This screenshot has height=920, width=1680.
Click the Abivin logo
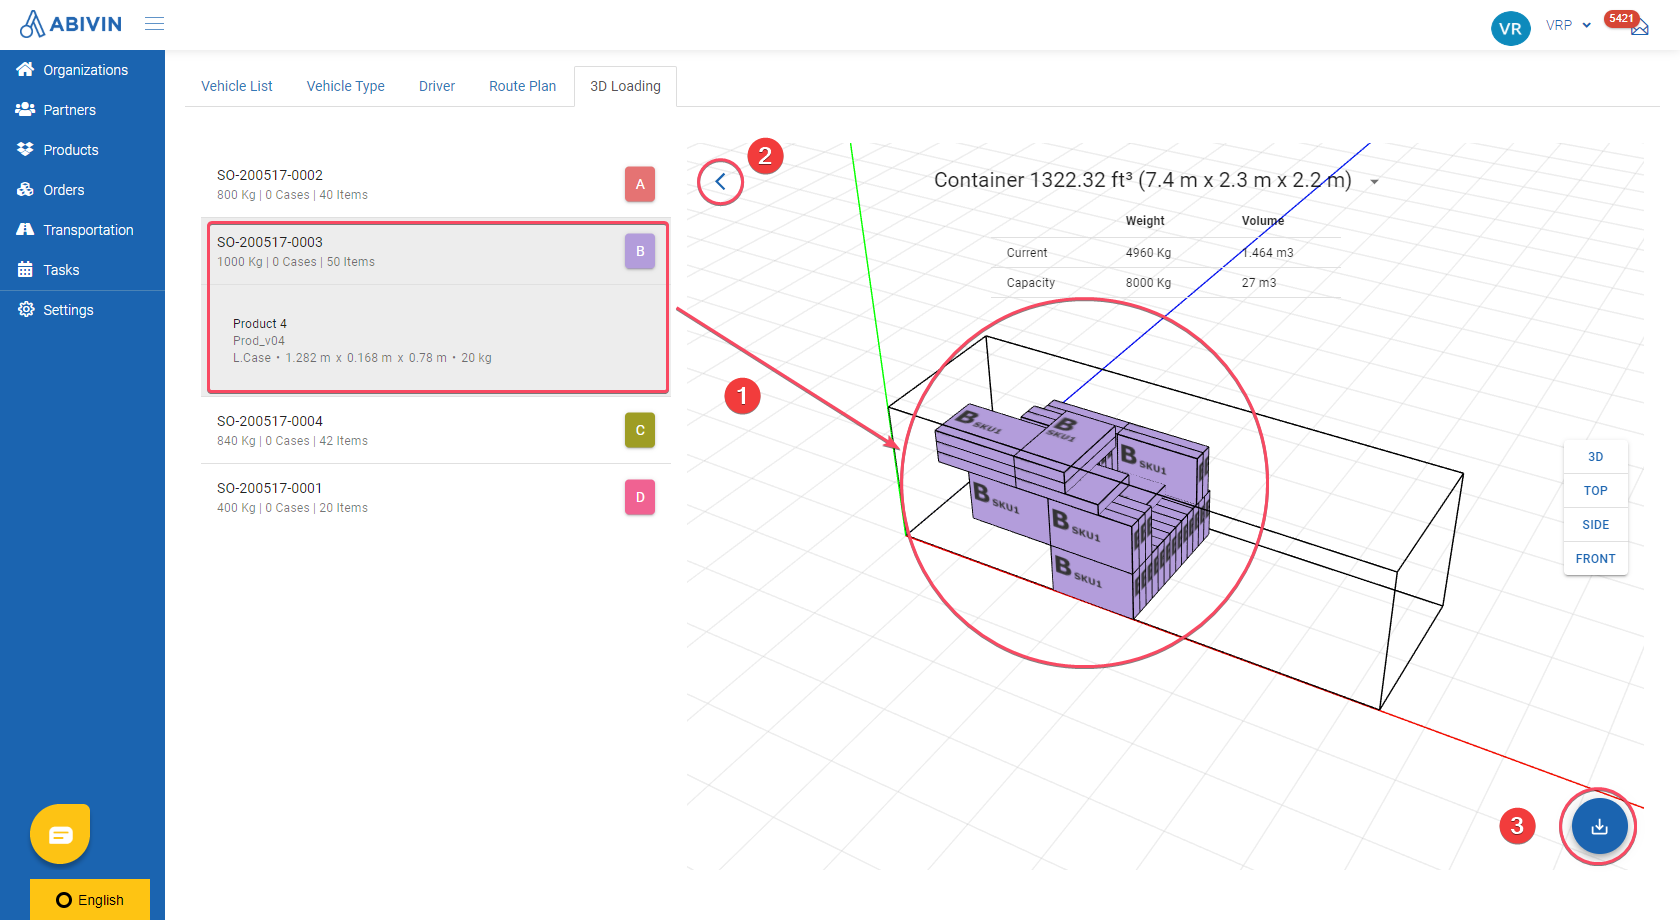coord(71,24)
